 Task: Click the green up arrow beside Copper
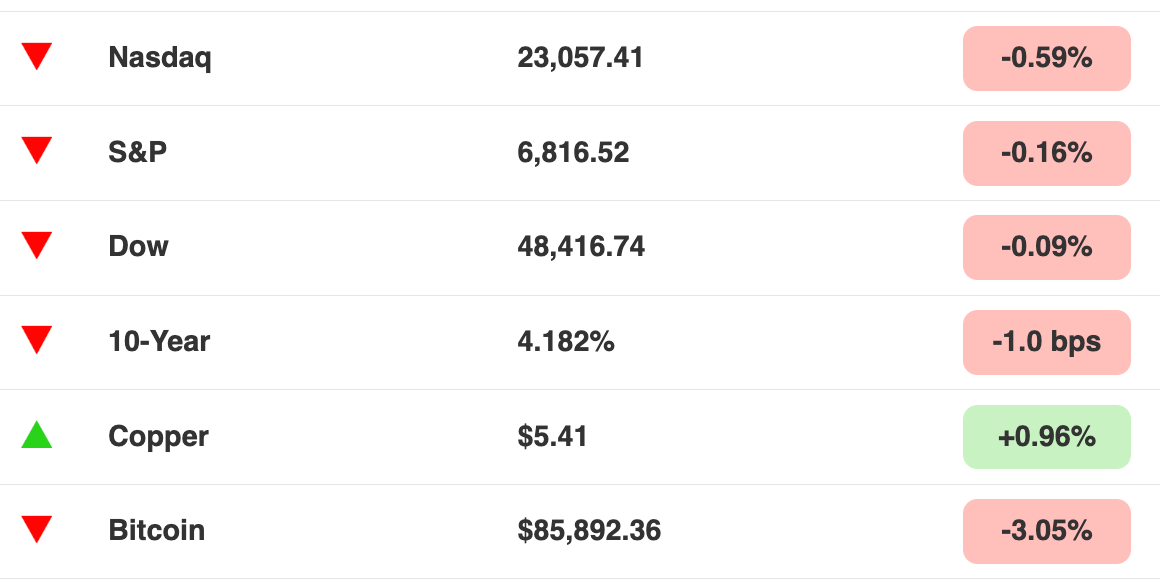tap(37, 435)
